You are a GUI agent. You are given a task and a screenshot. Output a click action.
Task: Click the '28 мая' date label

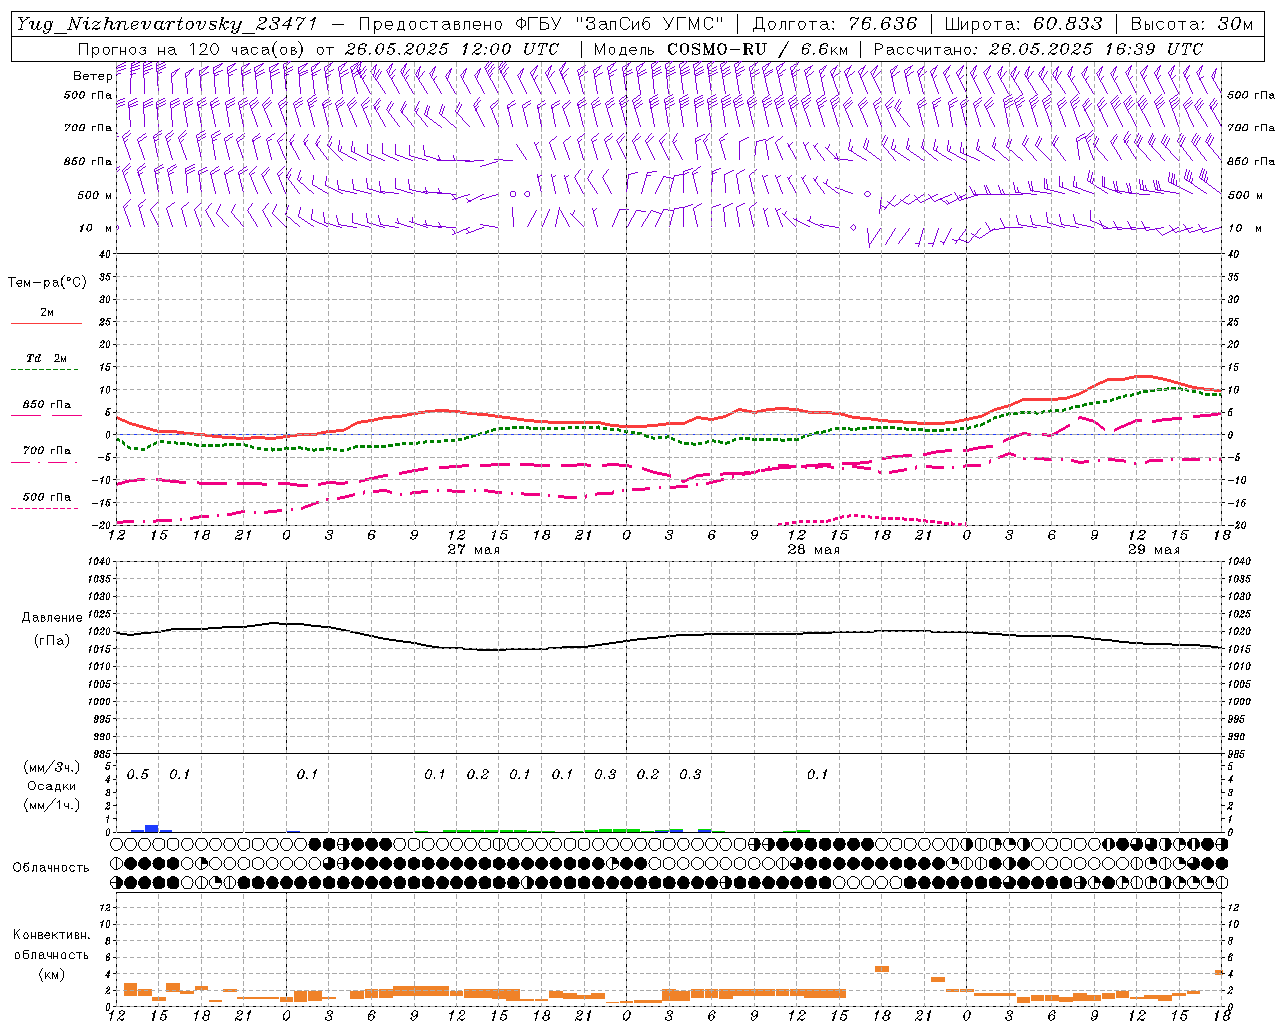point(814,549)
